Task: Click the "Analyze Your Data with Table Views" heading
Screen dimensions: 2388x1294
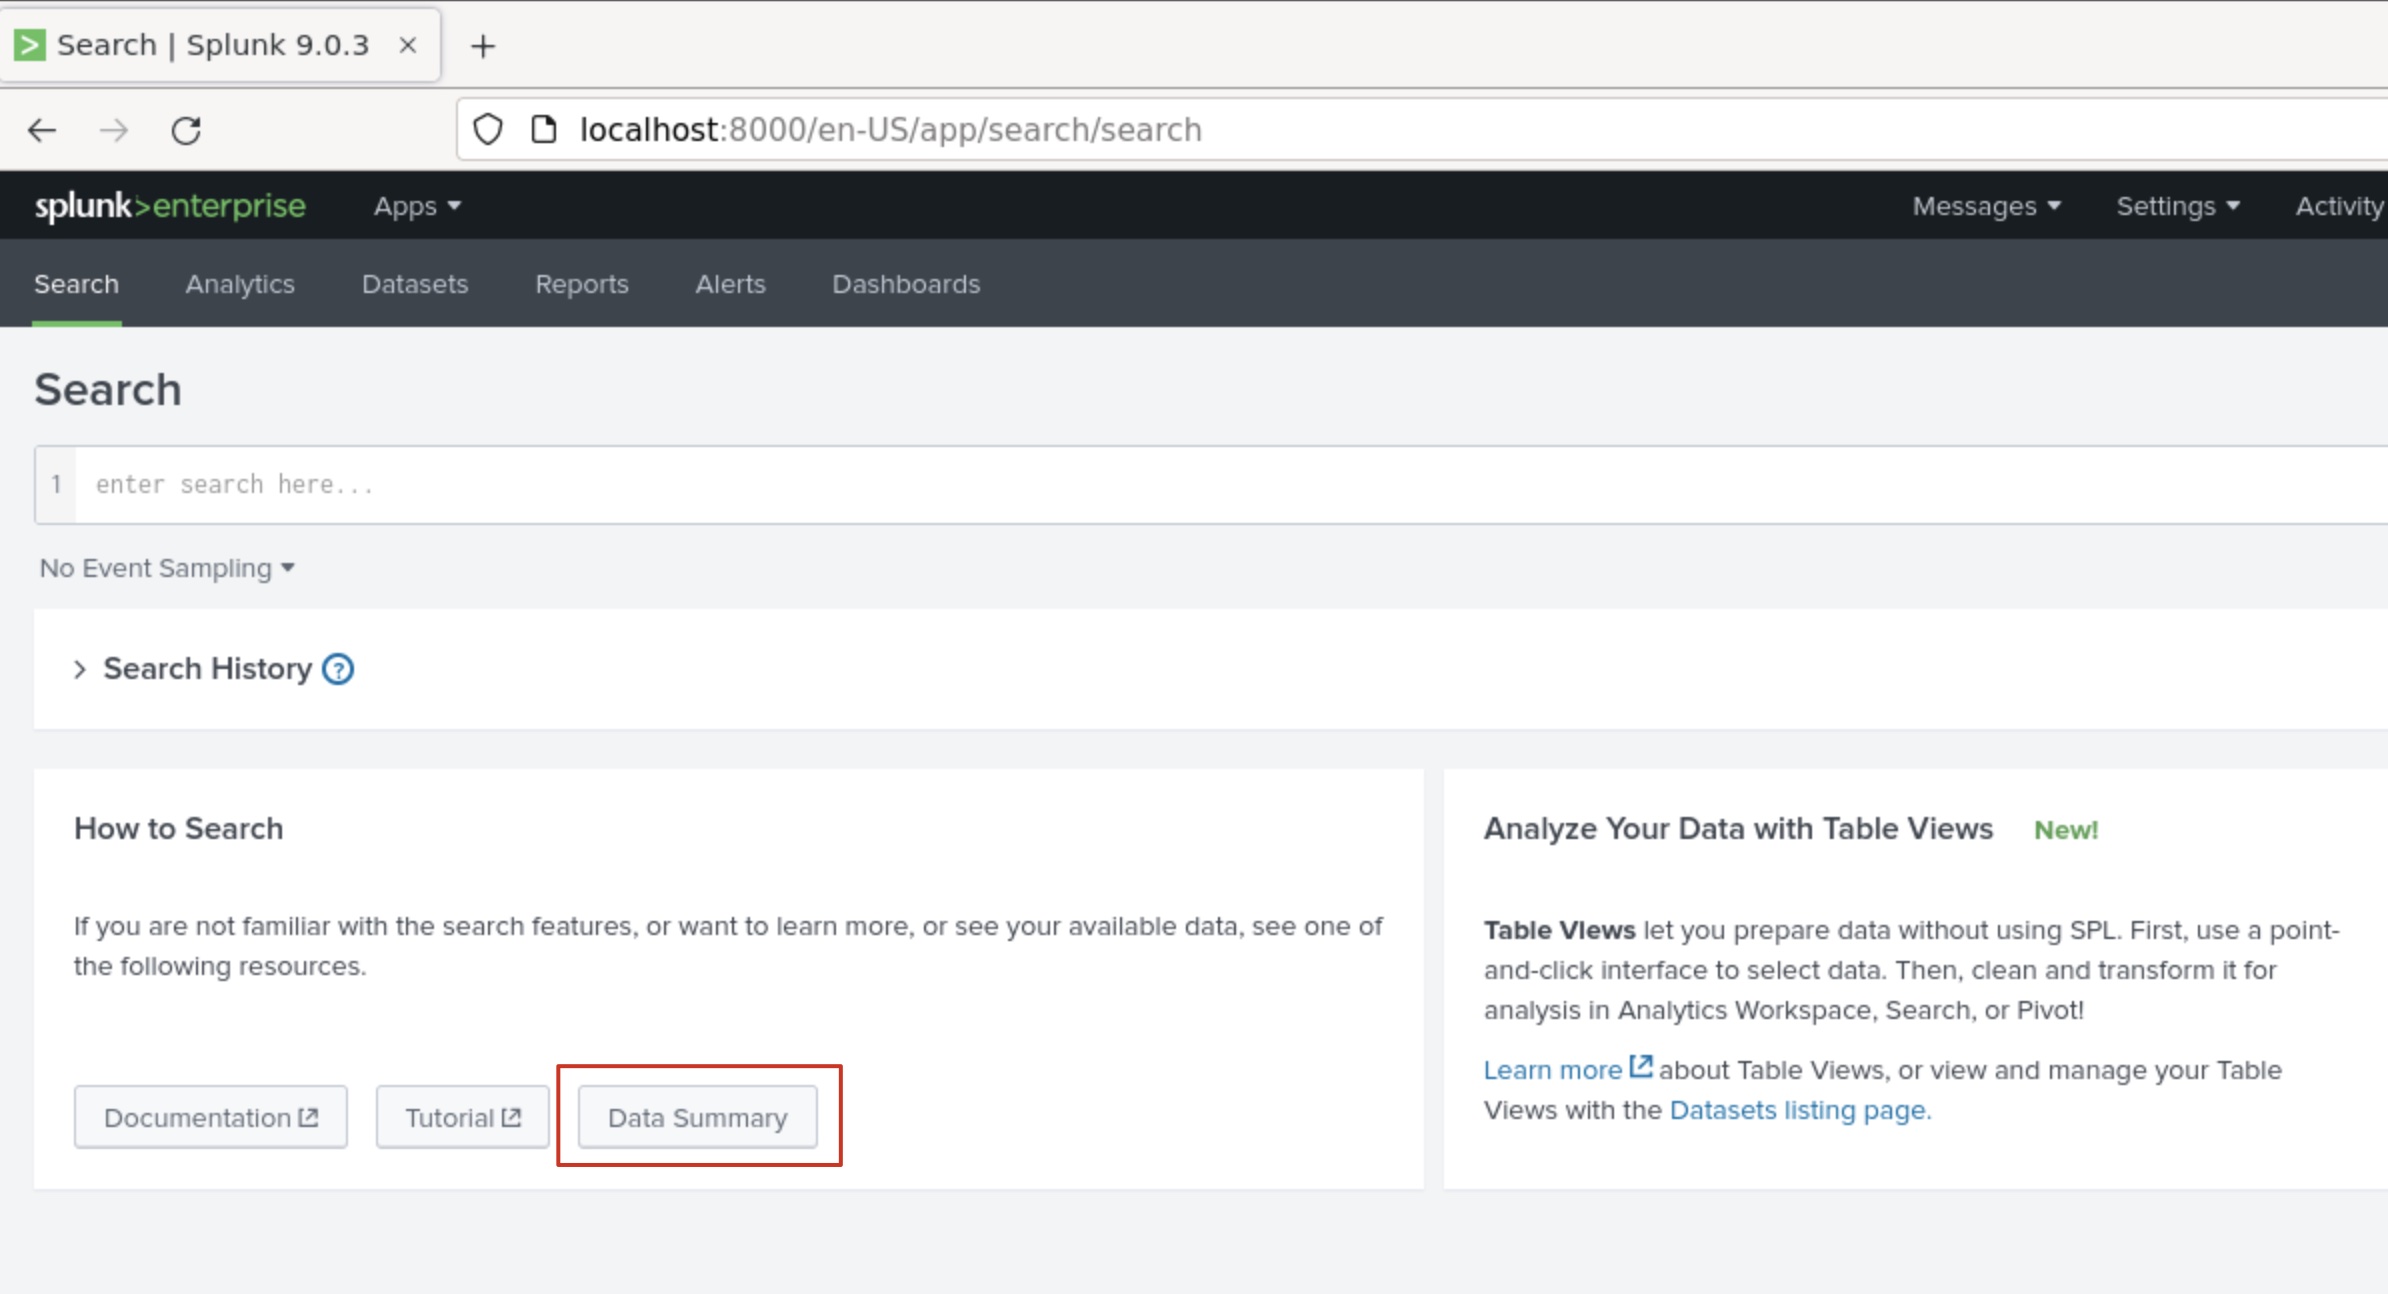Action: [1738, 828]
